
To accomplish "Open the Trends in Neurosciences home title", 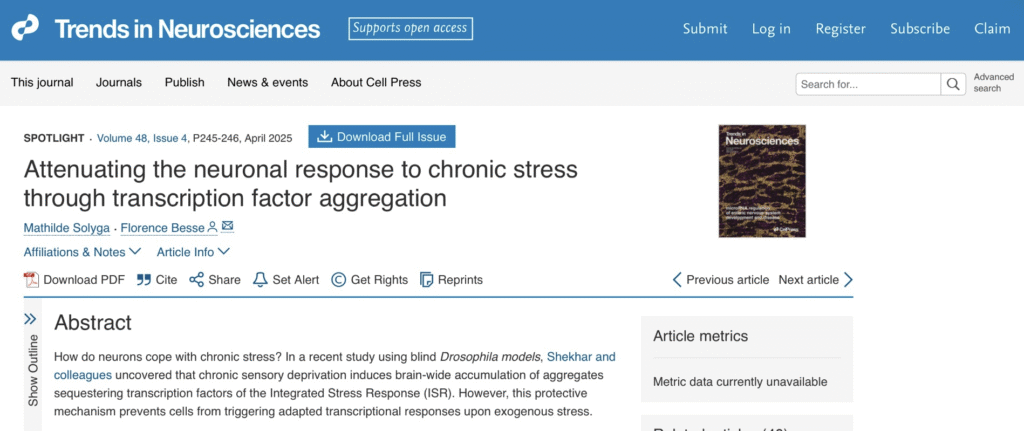I will 187,29.
